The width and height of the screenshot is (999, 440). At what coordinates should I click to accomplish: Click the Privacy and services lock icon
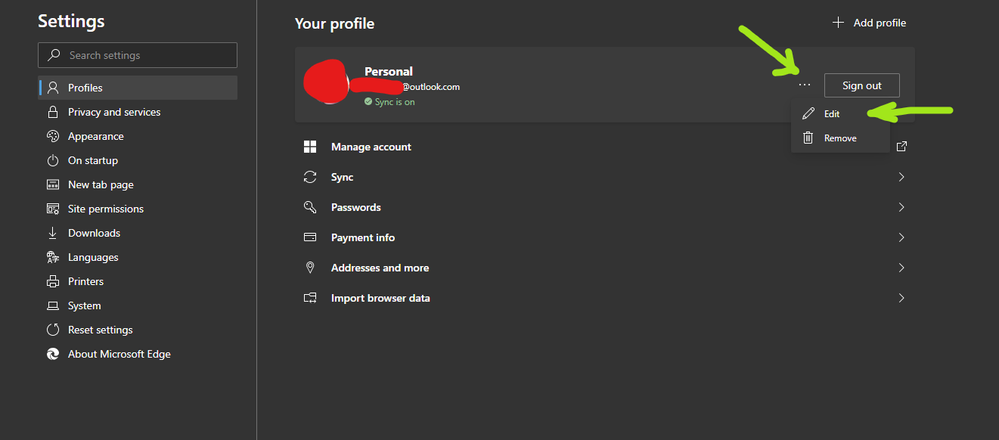[54, 112]
